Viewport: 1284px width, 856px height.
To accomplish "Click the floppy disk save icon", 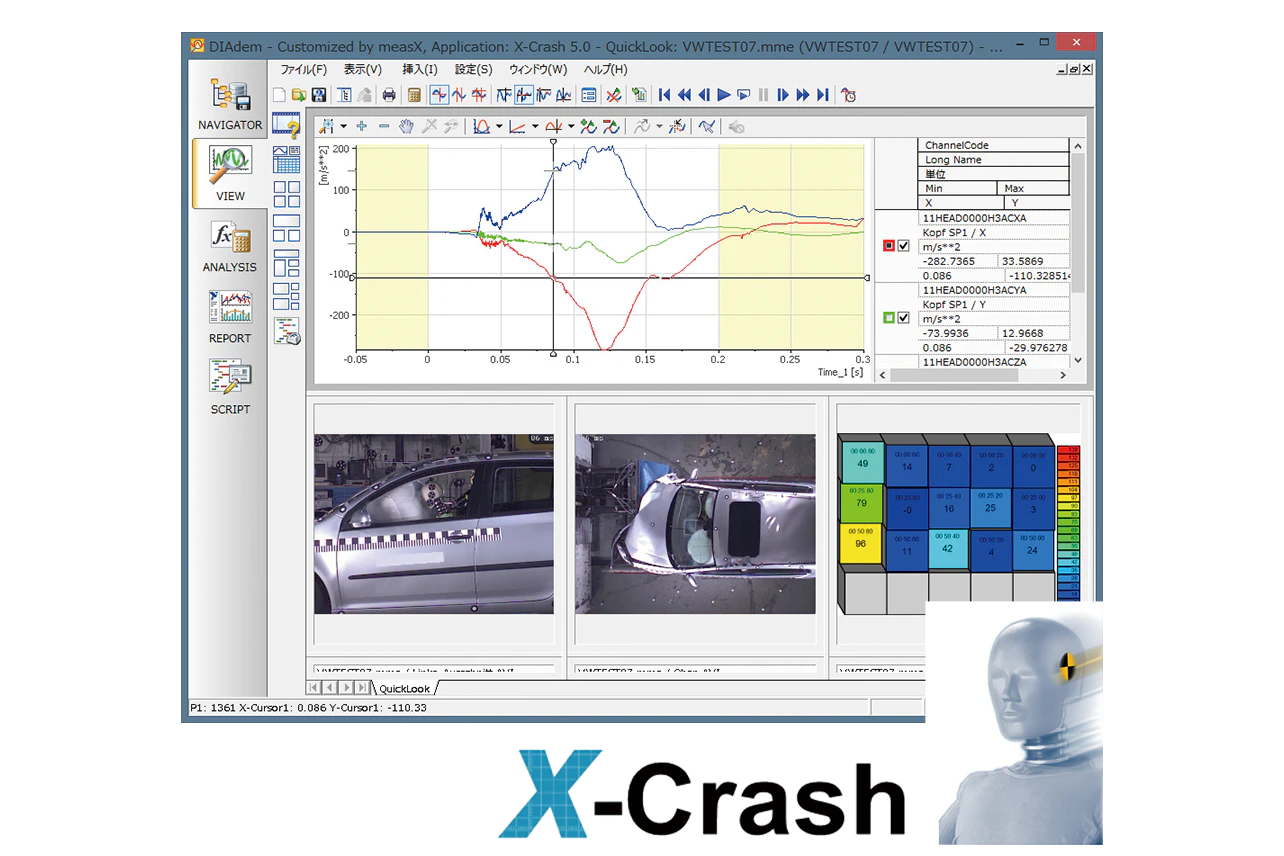I will point(319,95).
